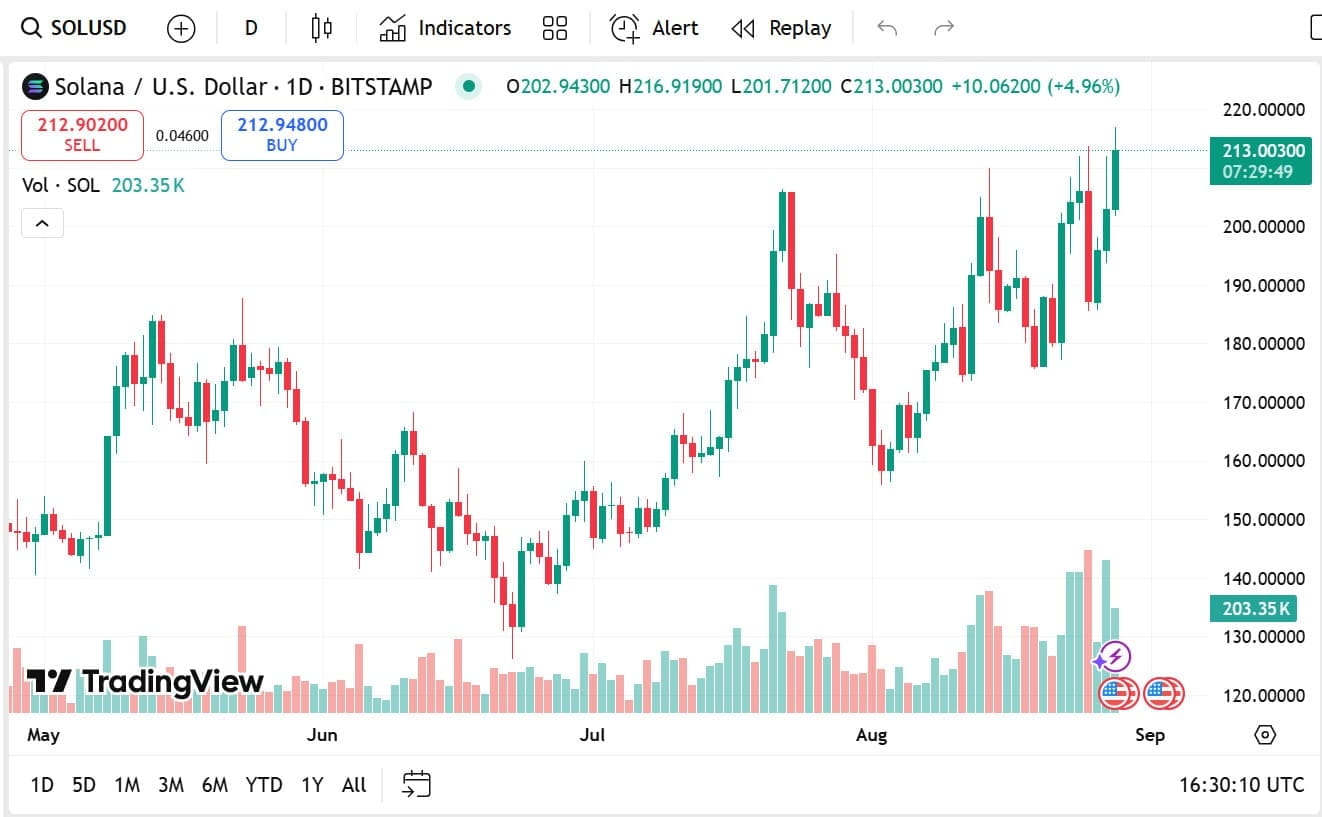Open the D timeframe interval dropdown
The width and height of the screenshot is (1322, 817).
click(x=251, y=28)
